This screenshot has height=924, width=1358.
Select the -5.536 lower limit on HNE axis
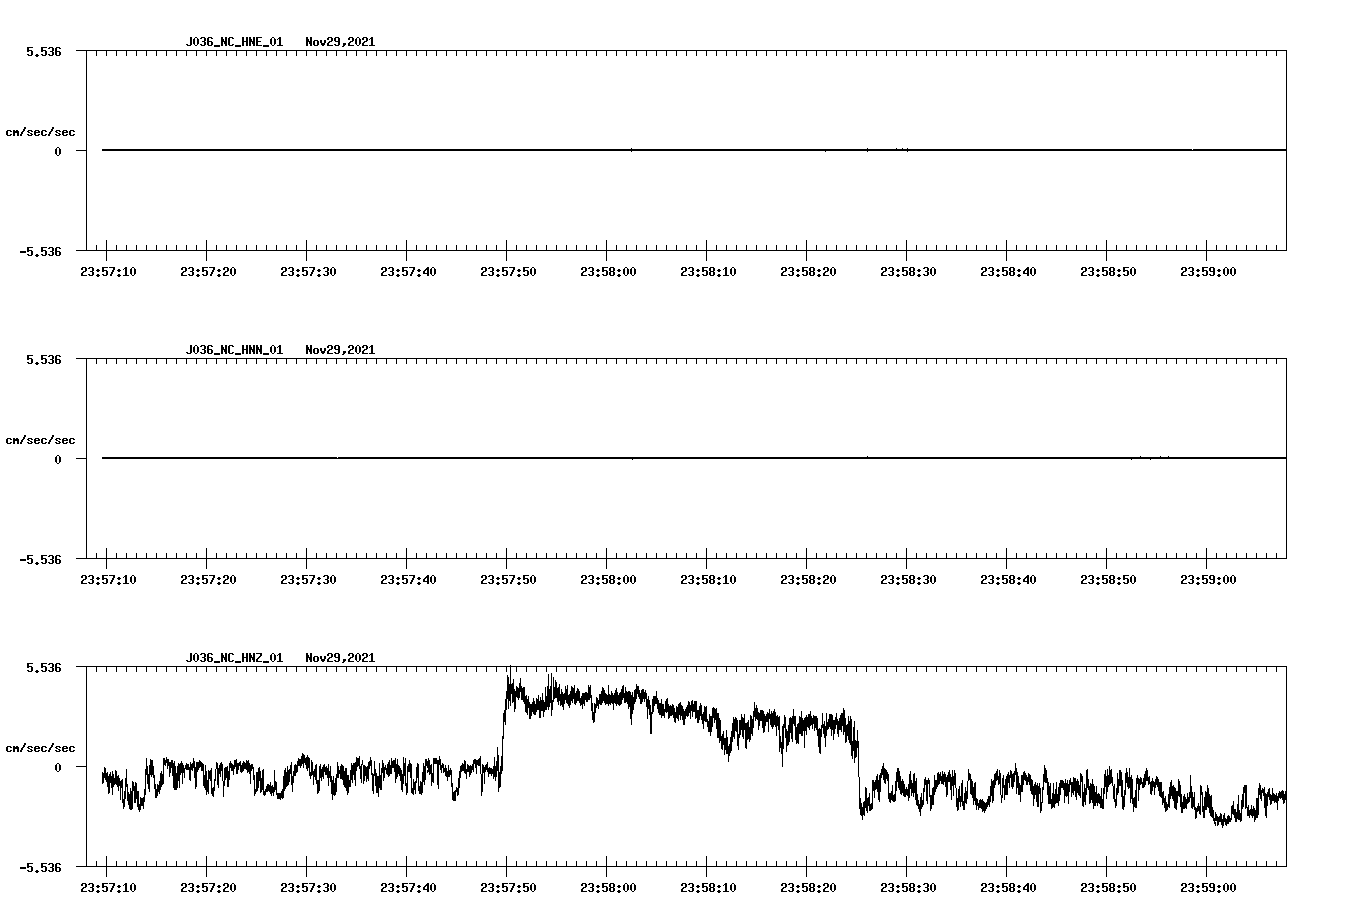(40, 251)
